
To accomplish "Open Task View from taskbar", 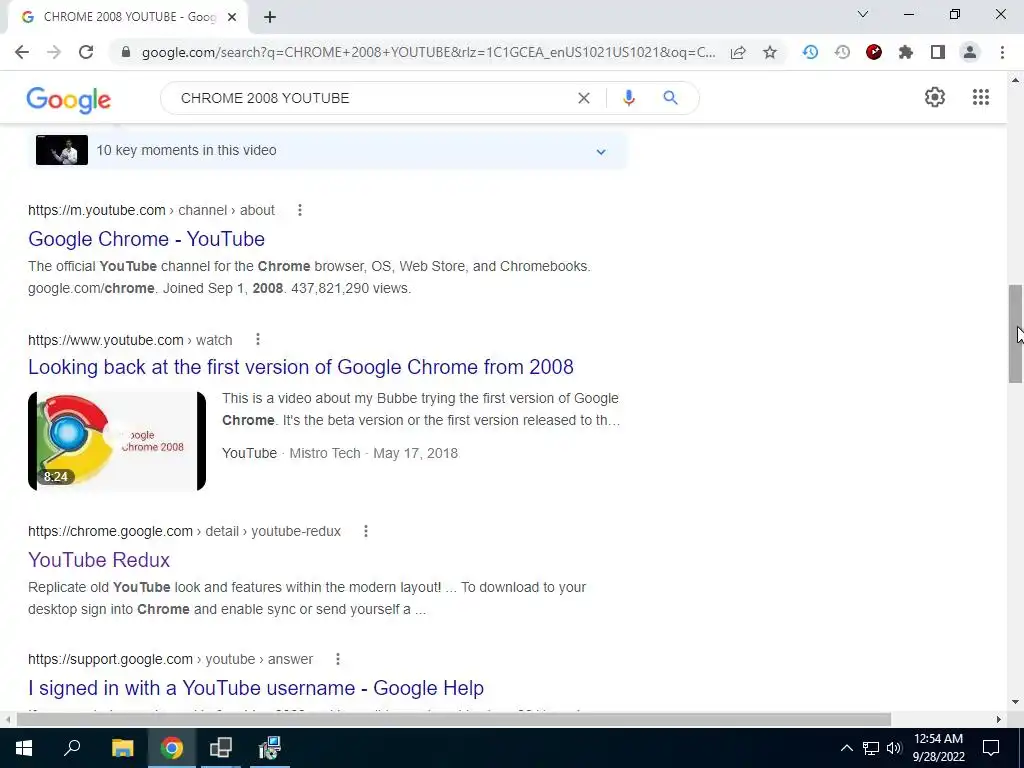I will pyautogui.click(x=221, y=748).
